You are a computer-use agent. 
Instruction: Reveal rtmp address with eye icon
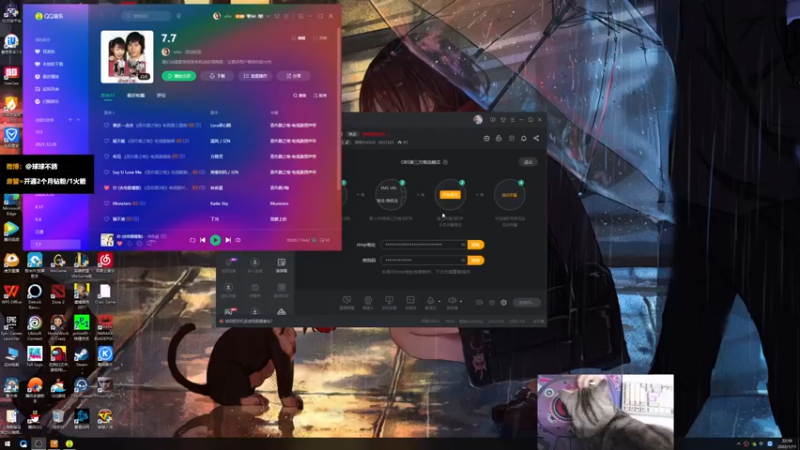pyautogui.click(x=463, y=245)
